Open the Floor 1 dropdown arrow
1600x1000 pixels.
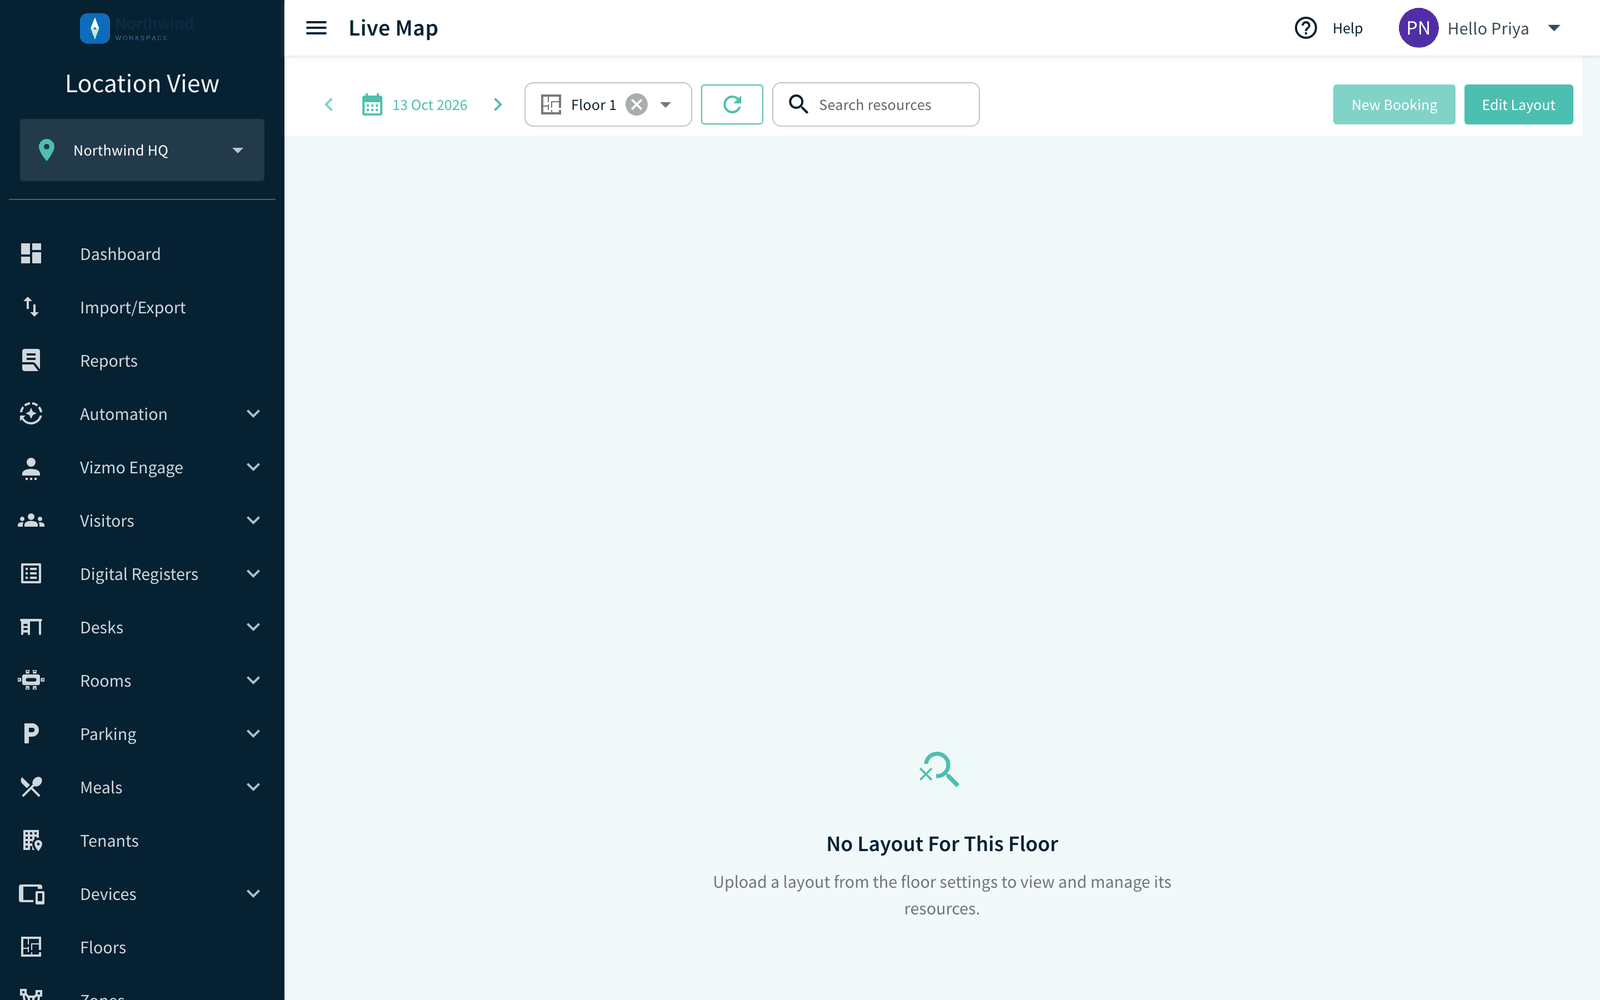(x=666, y=105)
